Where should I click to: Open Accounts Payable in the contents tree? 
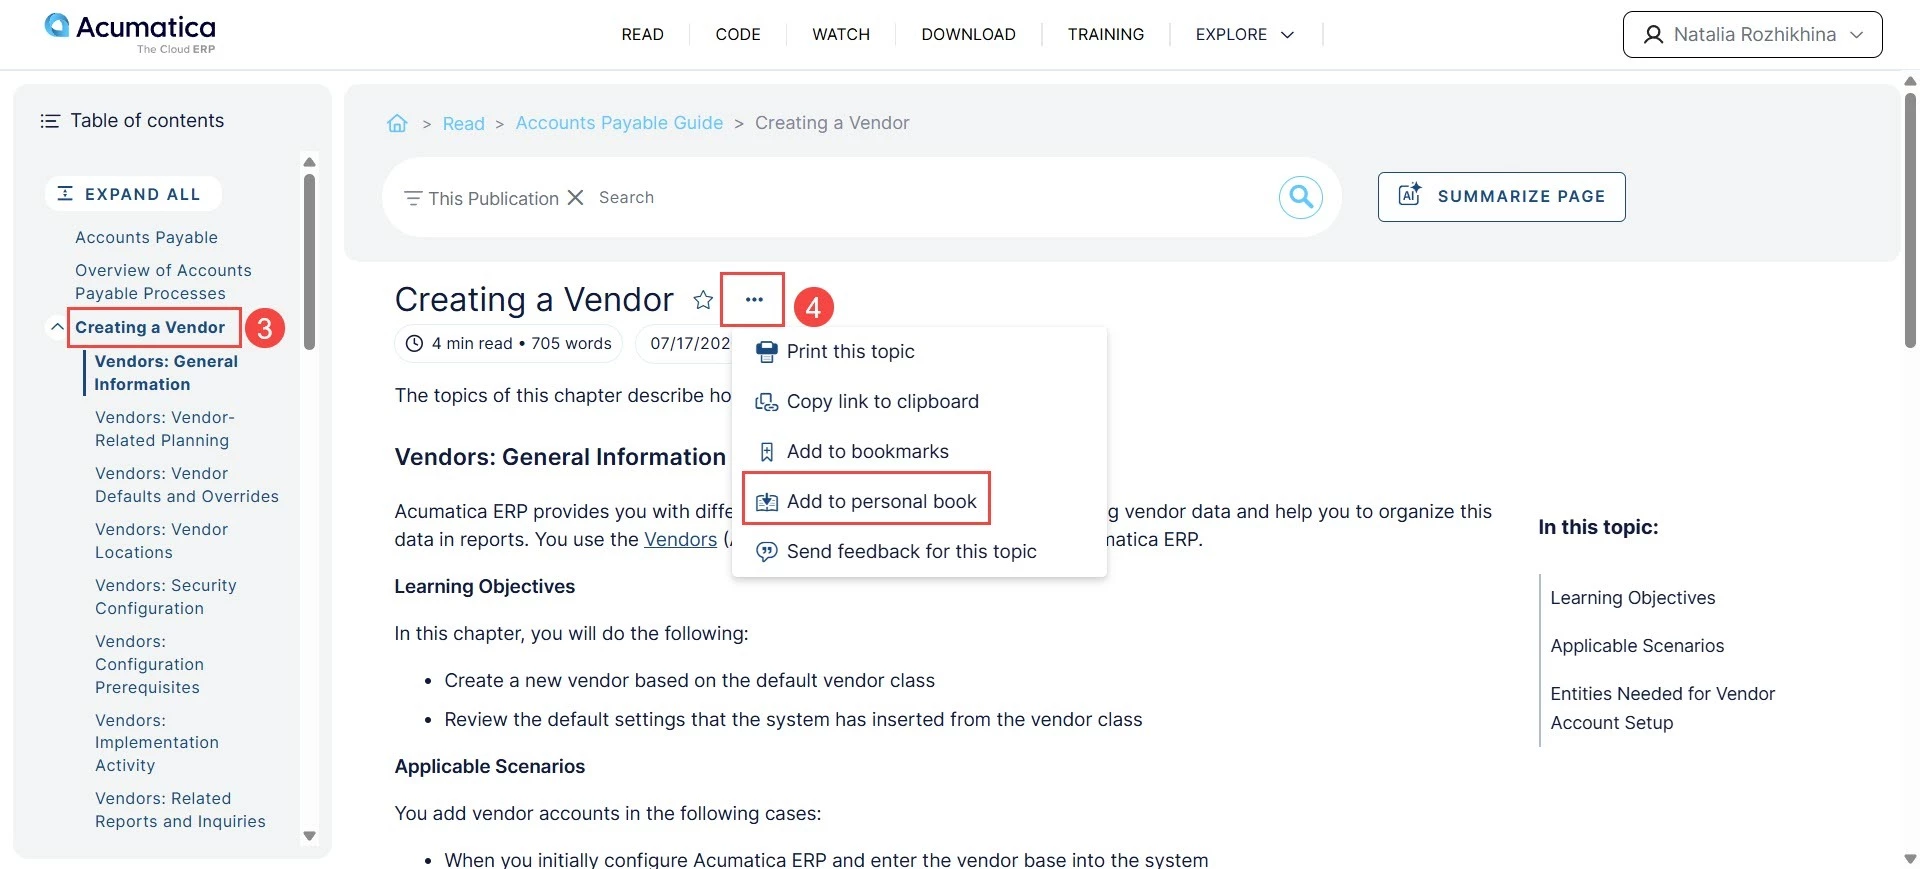146,238
